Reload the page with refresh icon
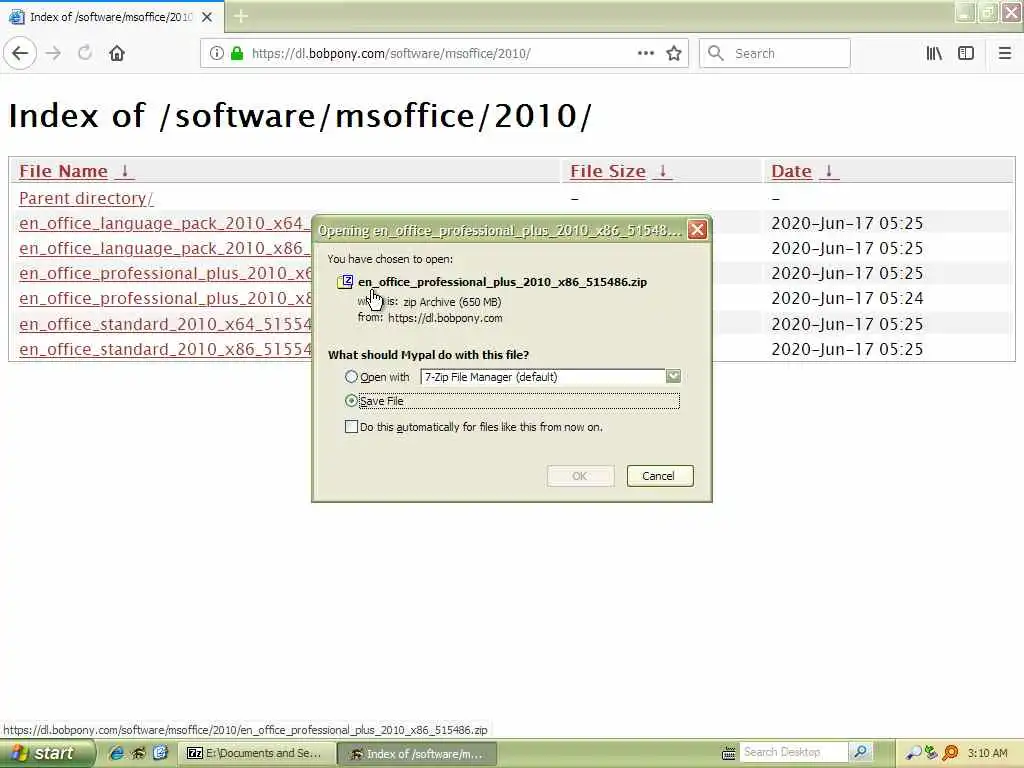Image resolution: width=1024 pixels, height=768 pixels. click(x=85, y=53)
